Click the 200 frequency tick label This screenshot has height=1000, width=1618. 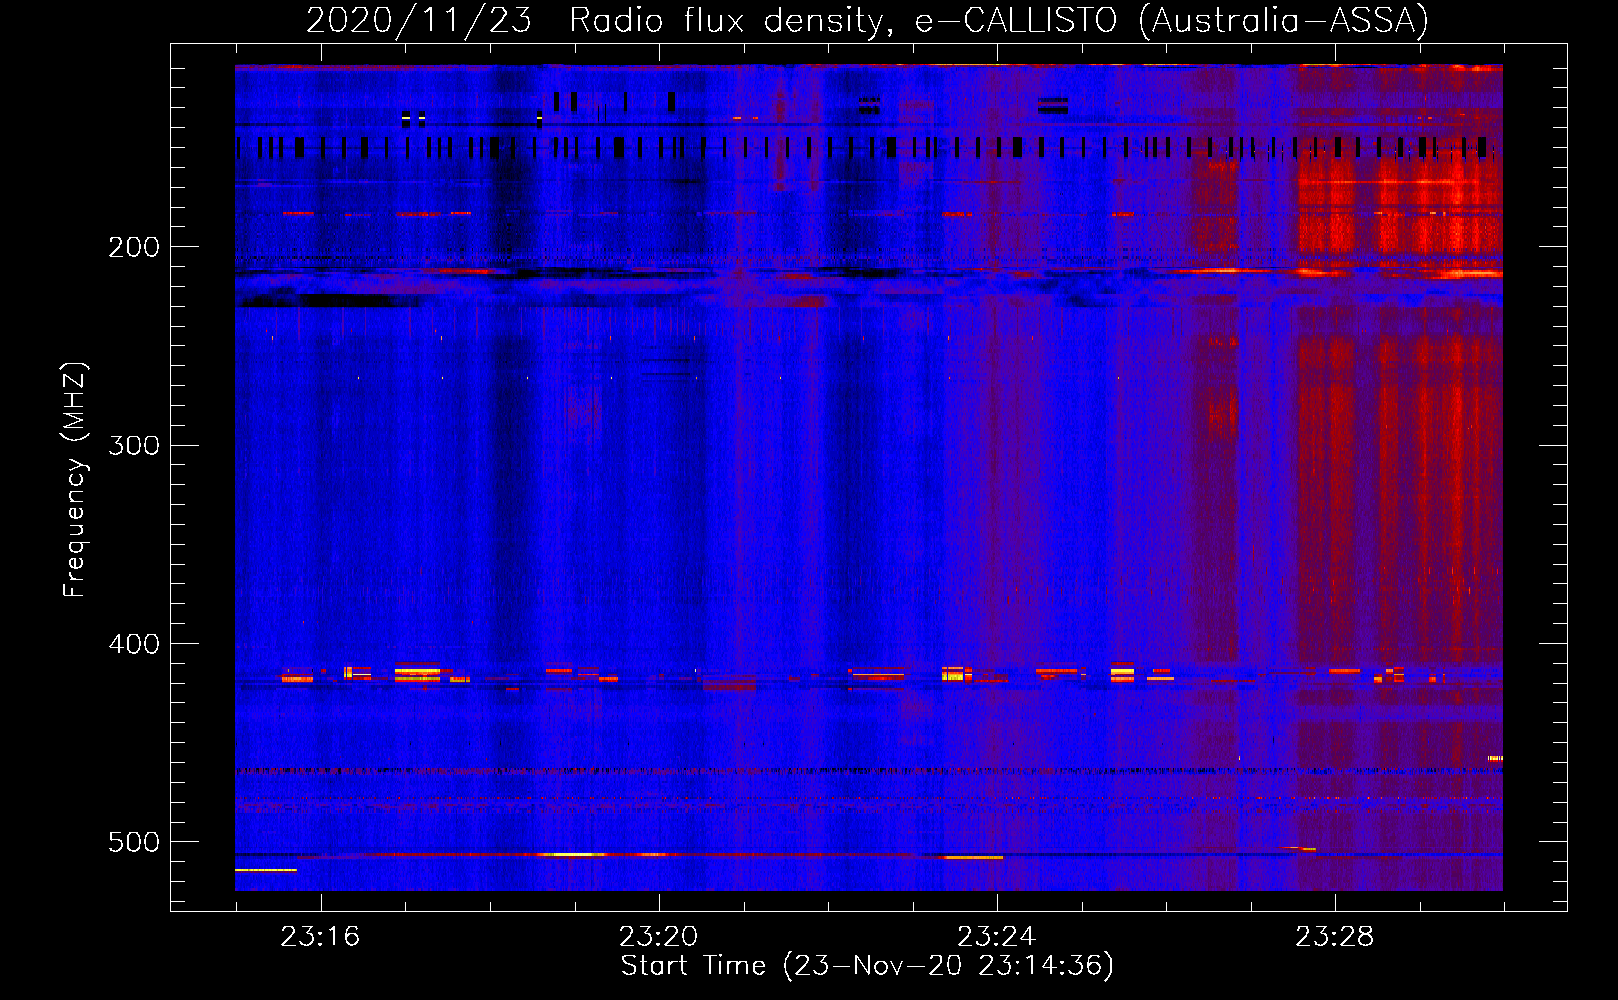(134, 247)
